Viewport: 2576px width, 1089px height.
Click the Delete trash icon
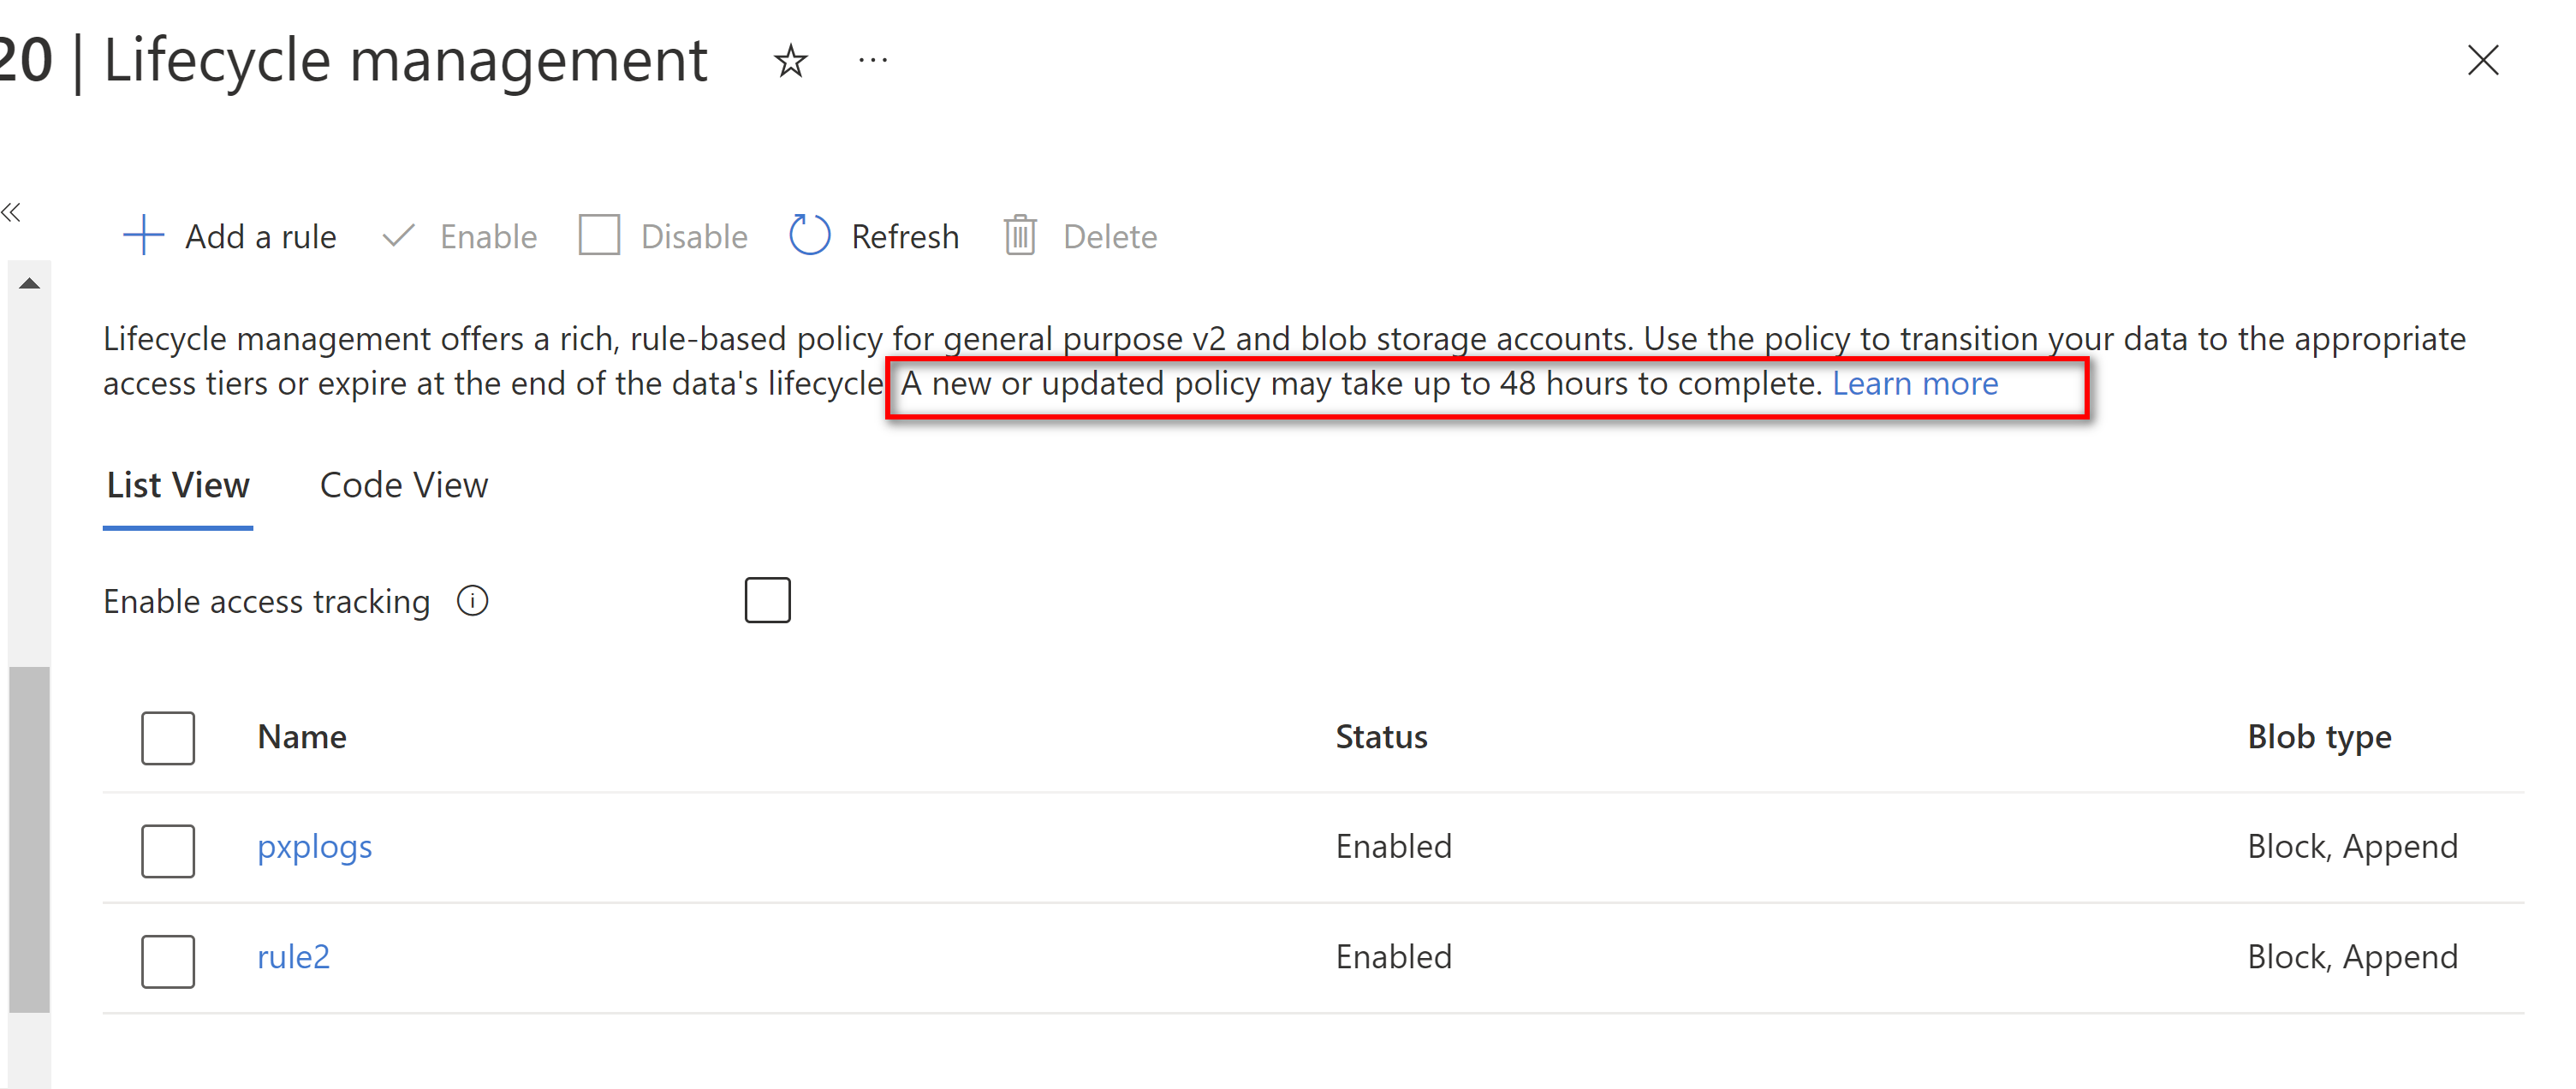pyautogui.click(x=1020, y=236)
